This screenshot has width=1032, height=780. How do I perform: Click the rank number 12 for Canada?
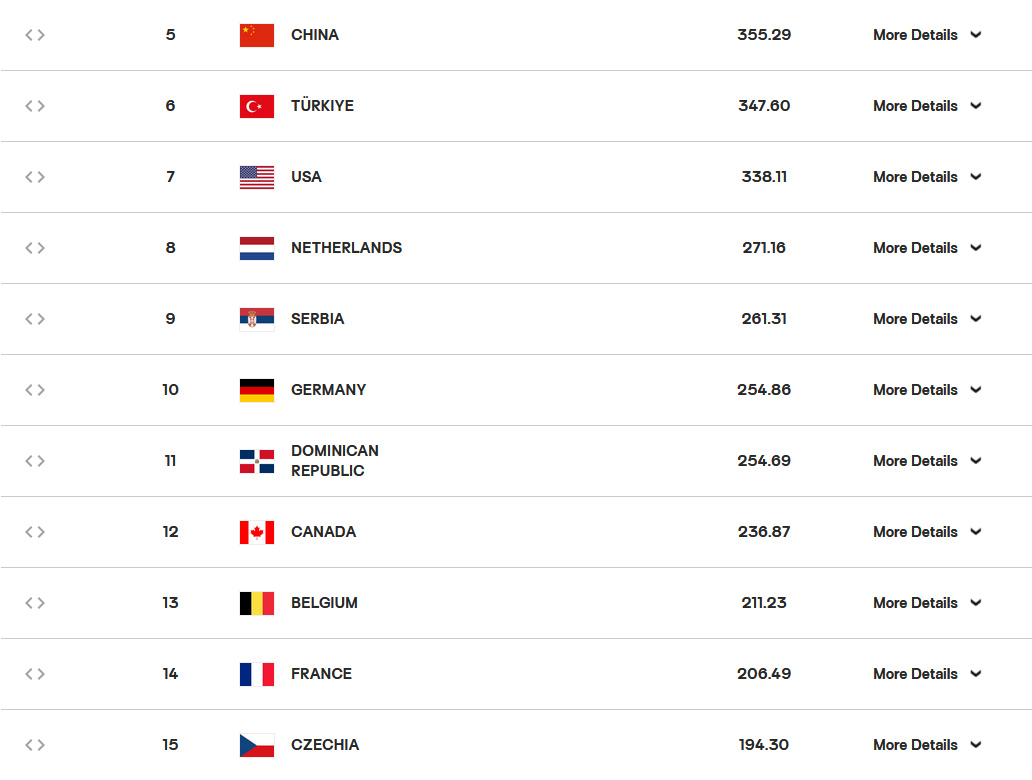click(x=170, y=532)
